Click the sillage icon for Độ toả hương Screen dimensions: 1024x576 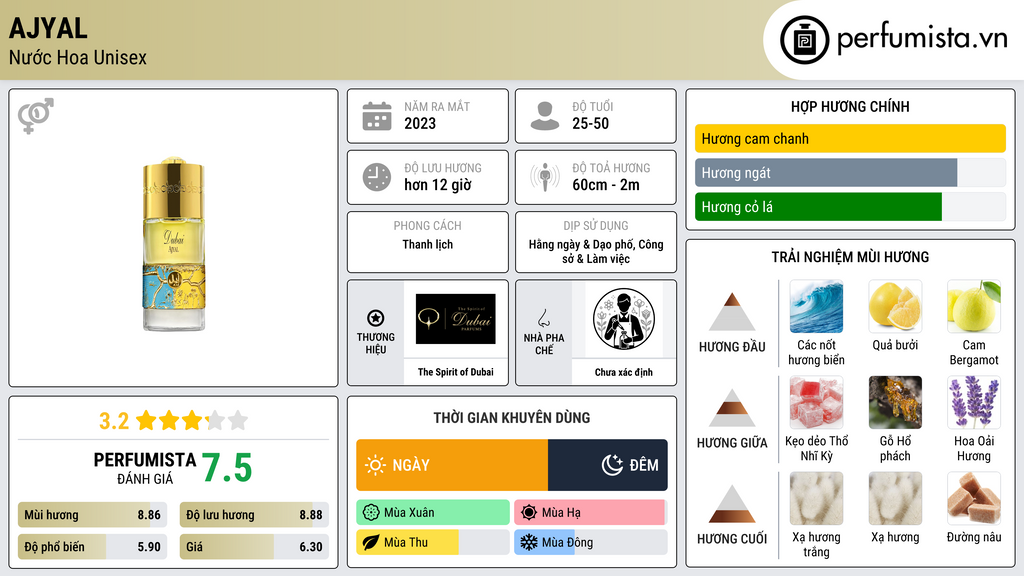pos(545,177)
